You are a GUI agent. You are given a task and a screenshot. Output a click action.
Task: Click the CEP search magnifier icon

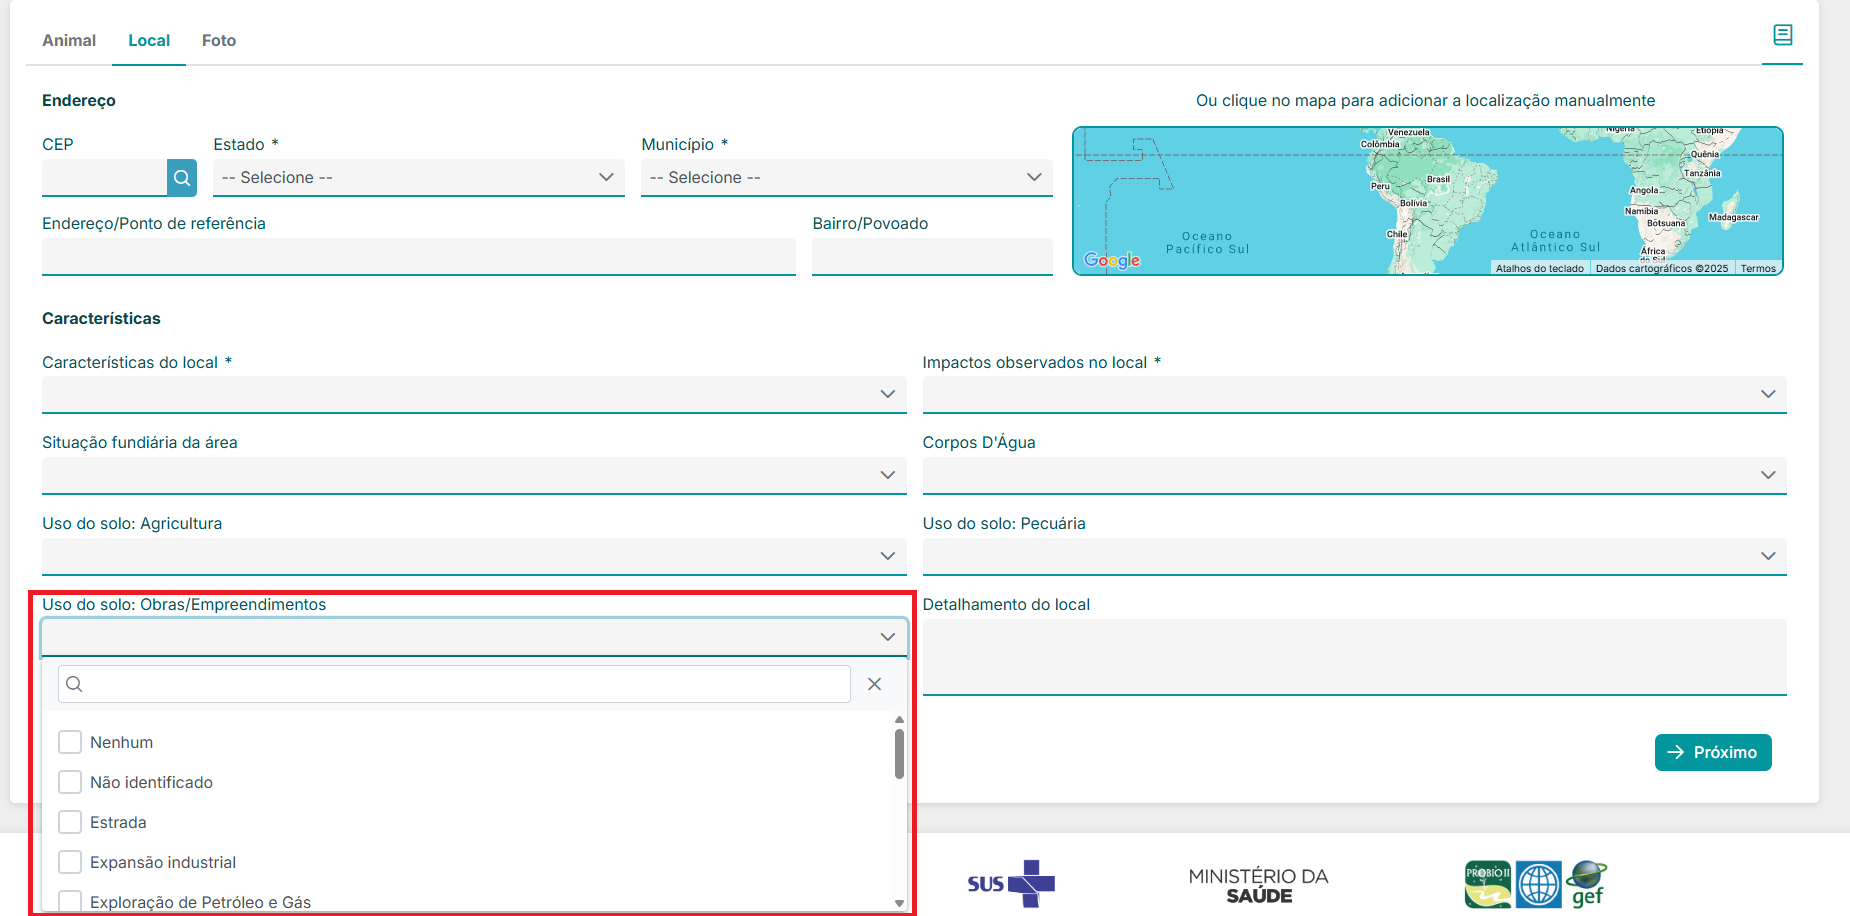(181, 178)
